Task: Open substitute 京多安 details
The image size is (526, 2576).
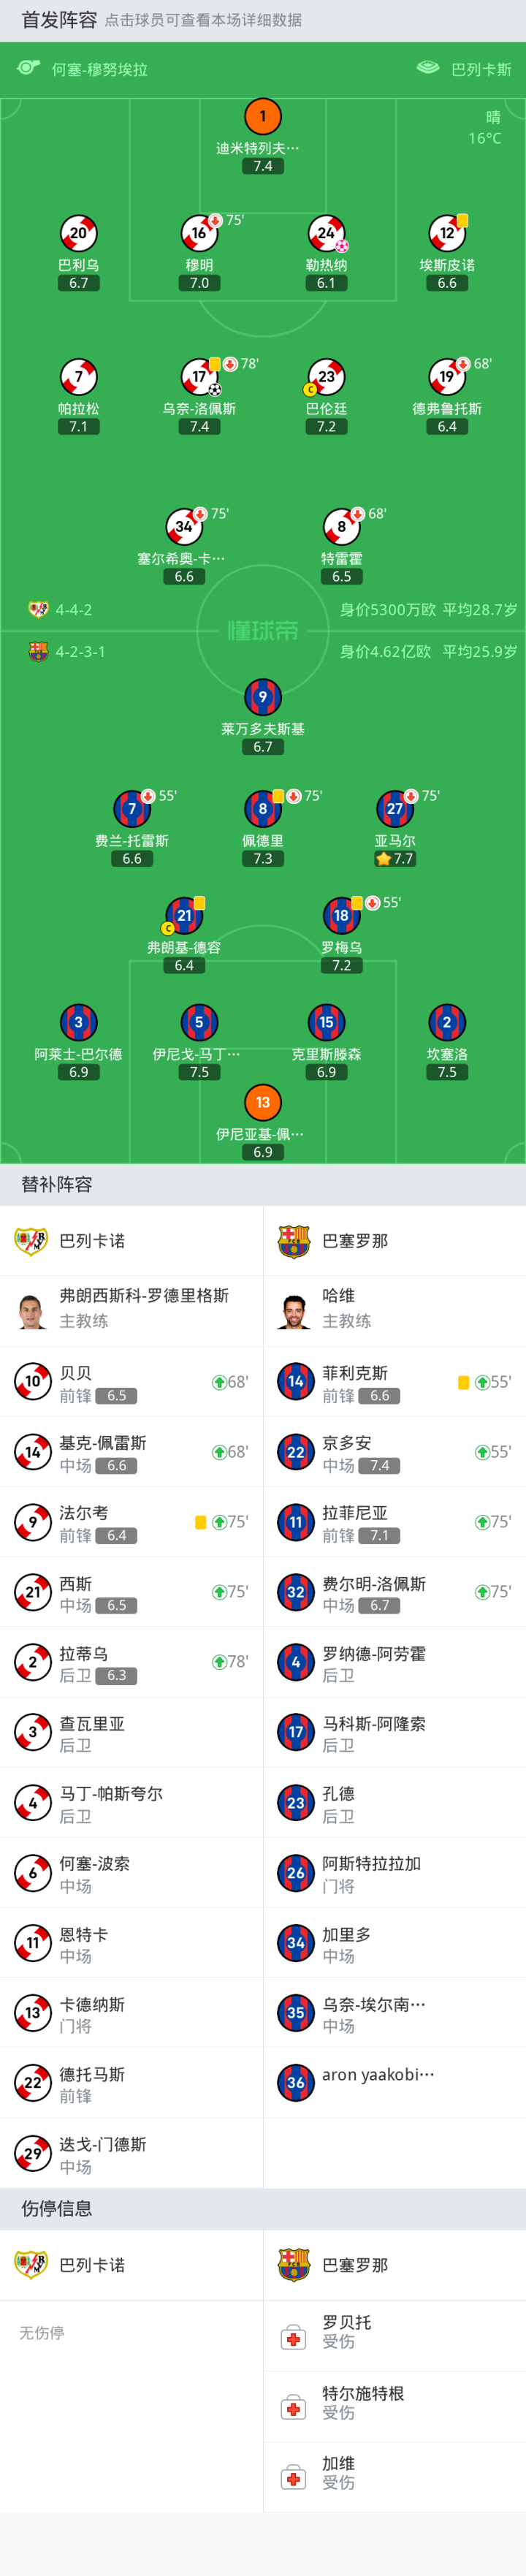Action: point(394,1452)
